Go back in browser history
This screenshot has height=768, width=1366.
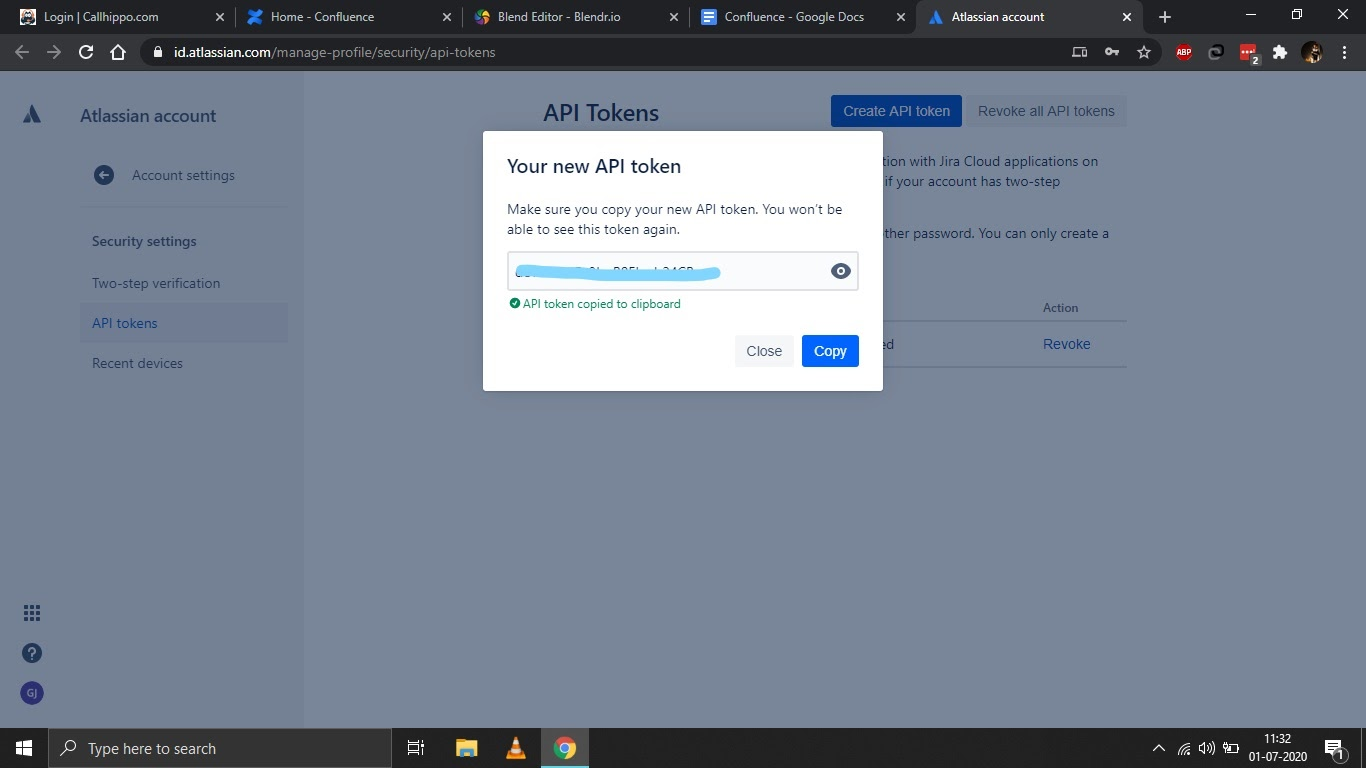click(23, 52)
